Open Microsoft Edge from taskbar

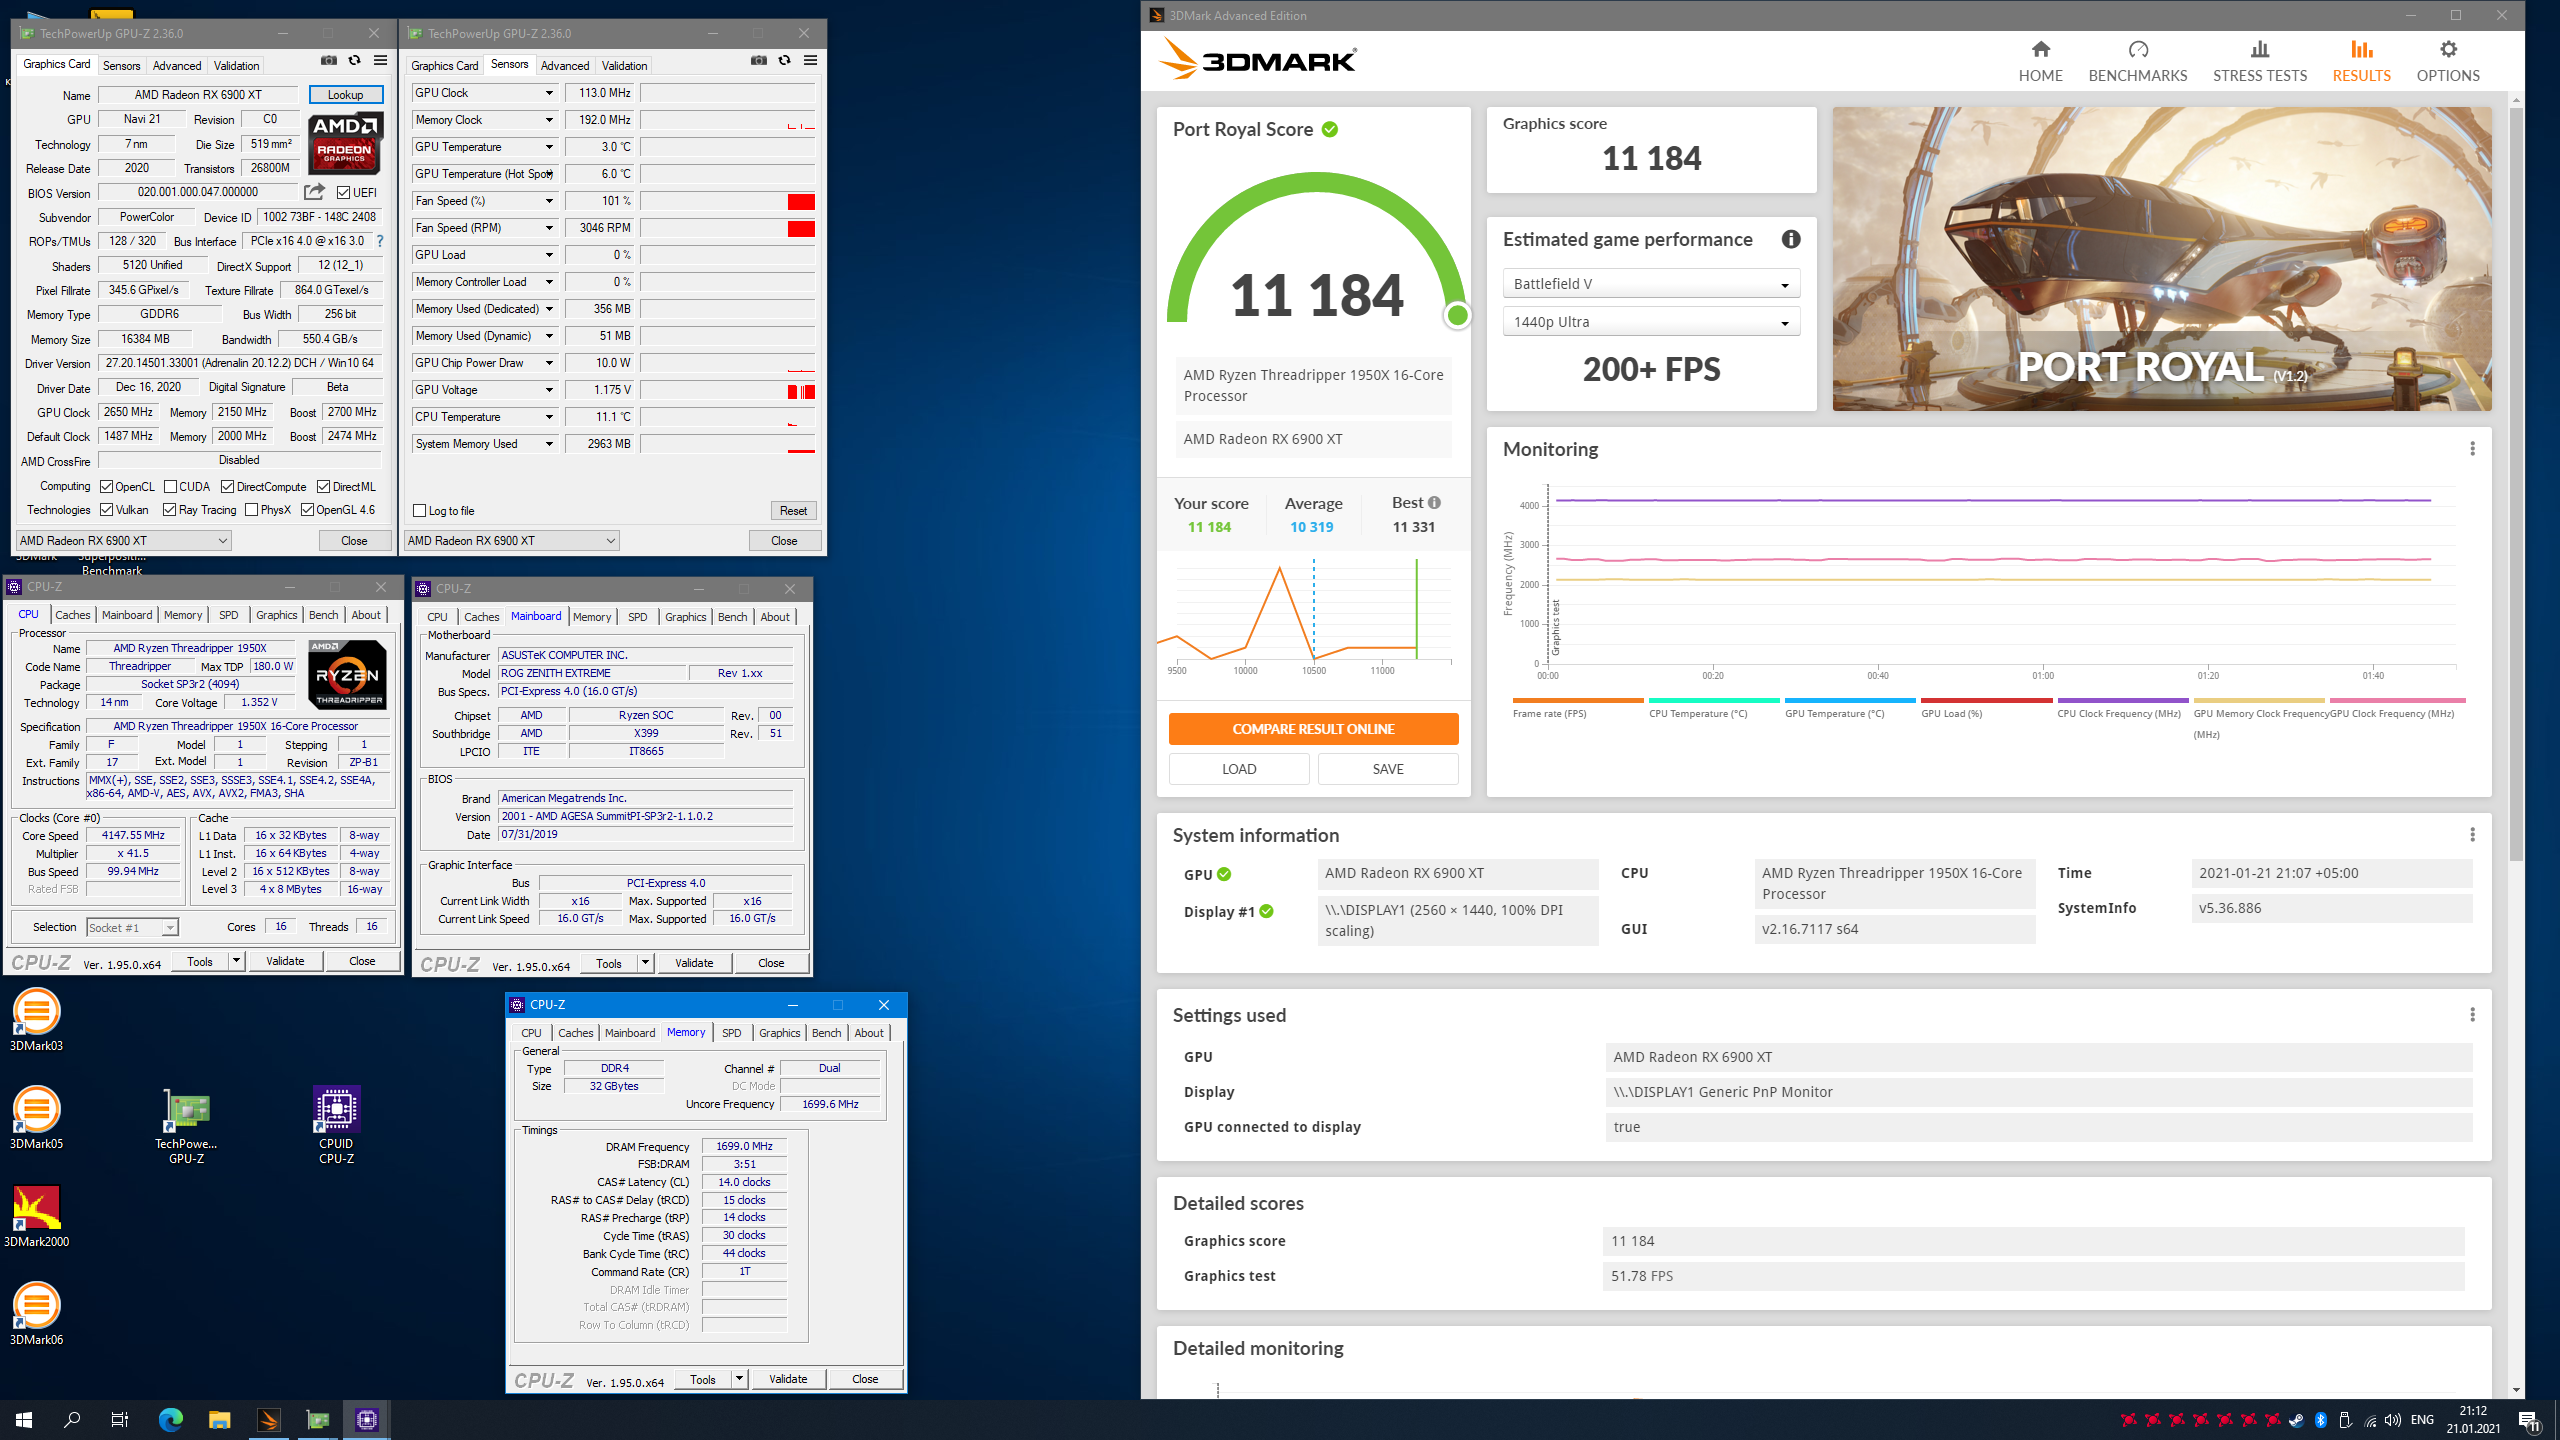point(171,1419)
